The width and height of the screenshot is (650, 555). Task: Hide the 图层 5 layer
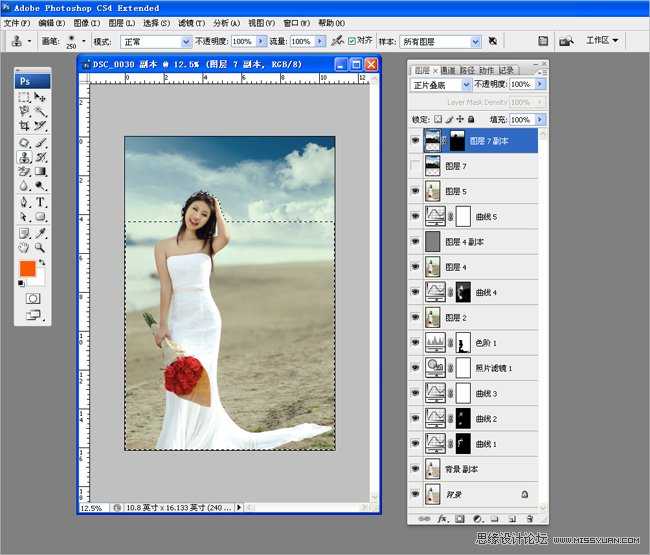[416, 191]
